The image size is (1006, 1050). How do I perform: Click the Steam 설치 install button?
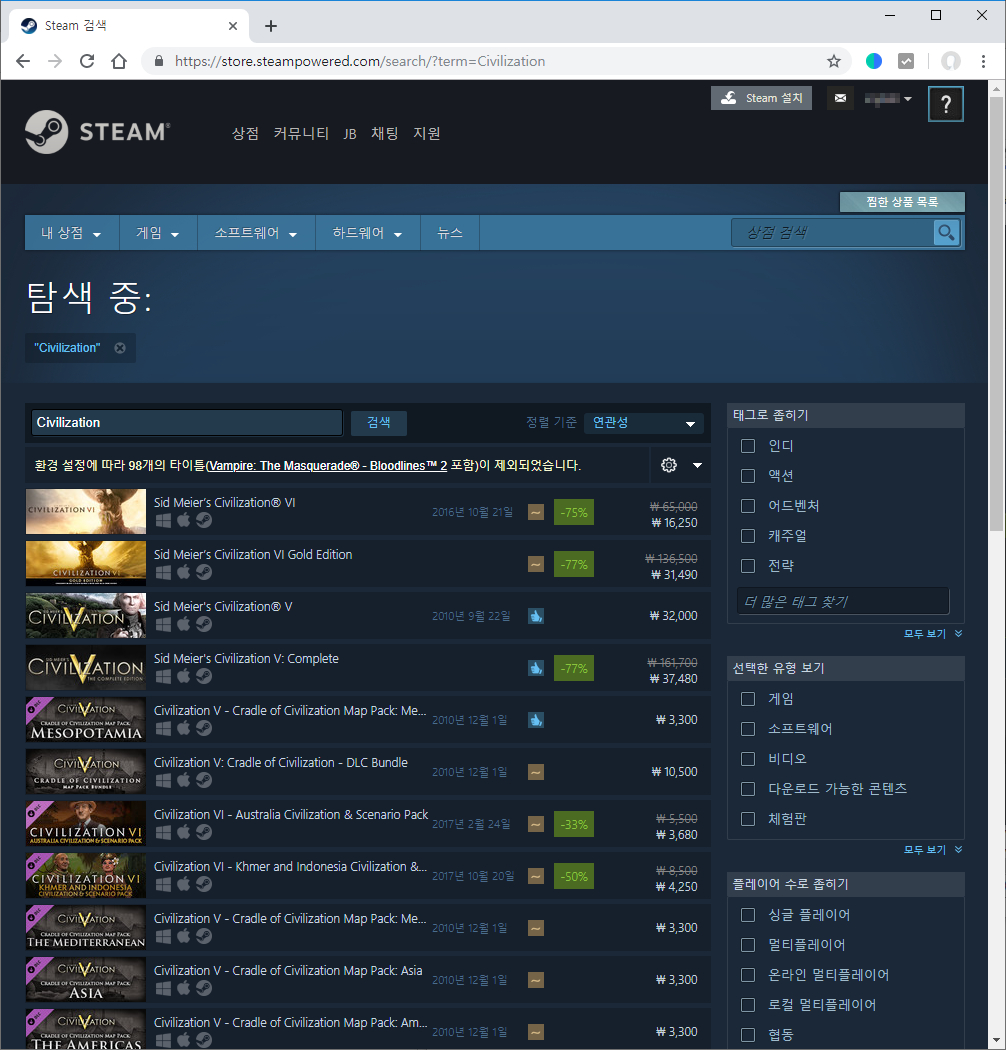coord(761,98)
